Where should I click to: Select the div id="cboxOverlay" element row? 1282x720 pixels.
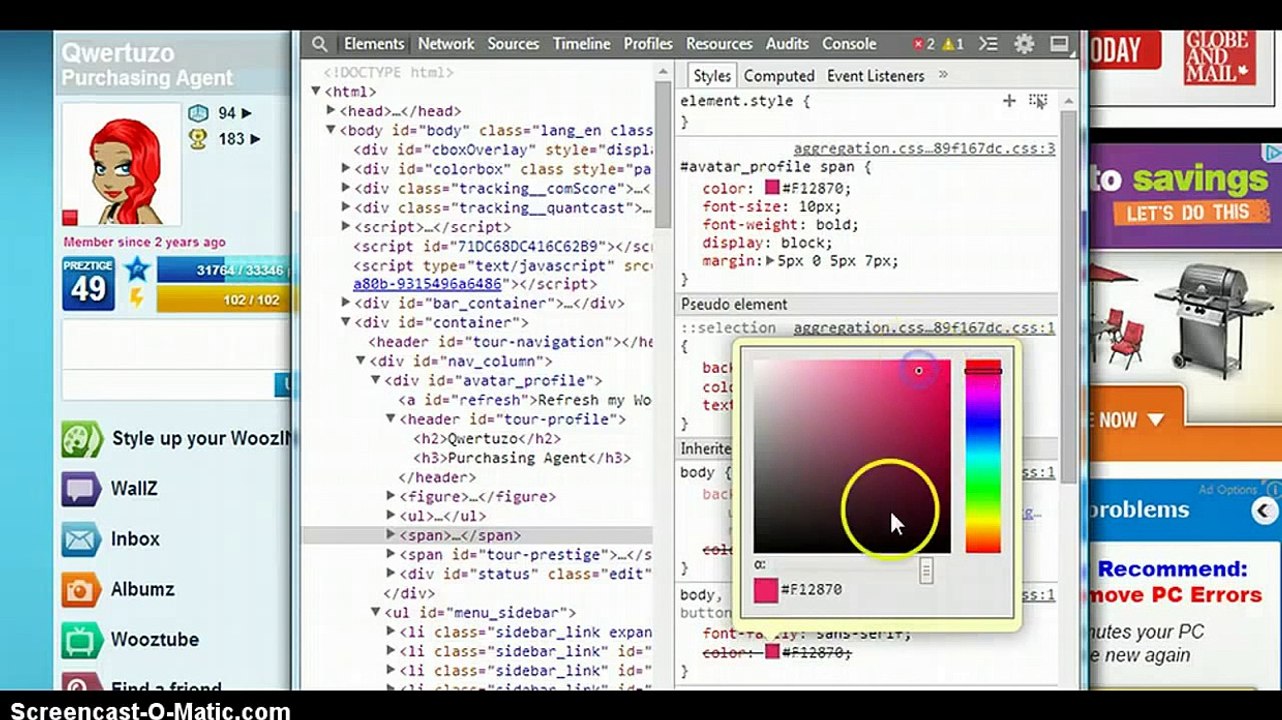click(502, 150)
